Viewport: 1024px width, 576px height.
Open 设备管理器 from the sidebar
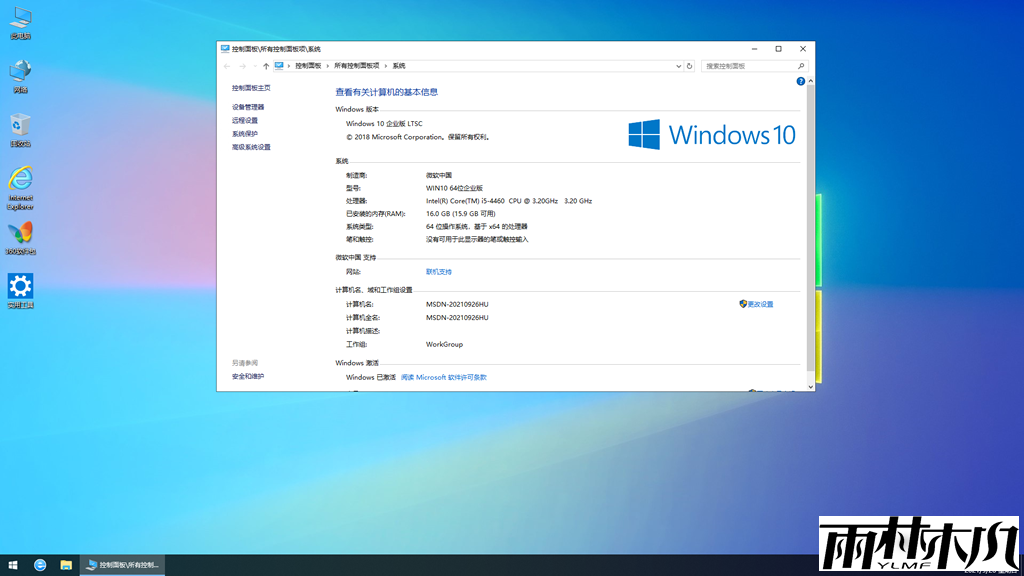pyautogui.click(x=246, y=106)
